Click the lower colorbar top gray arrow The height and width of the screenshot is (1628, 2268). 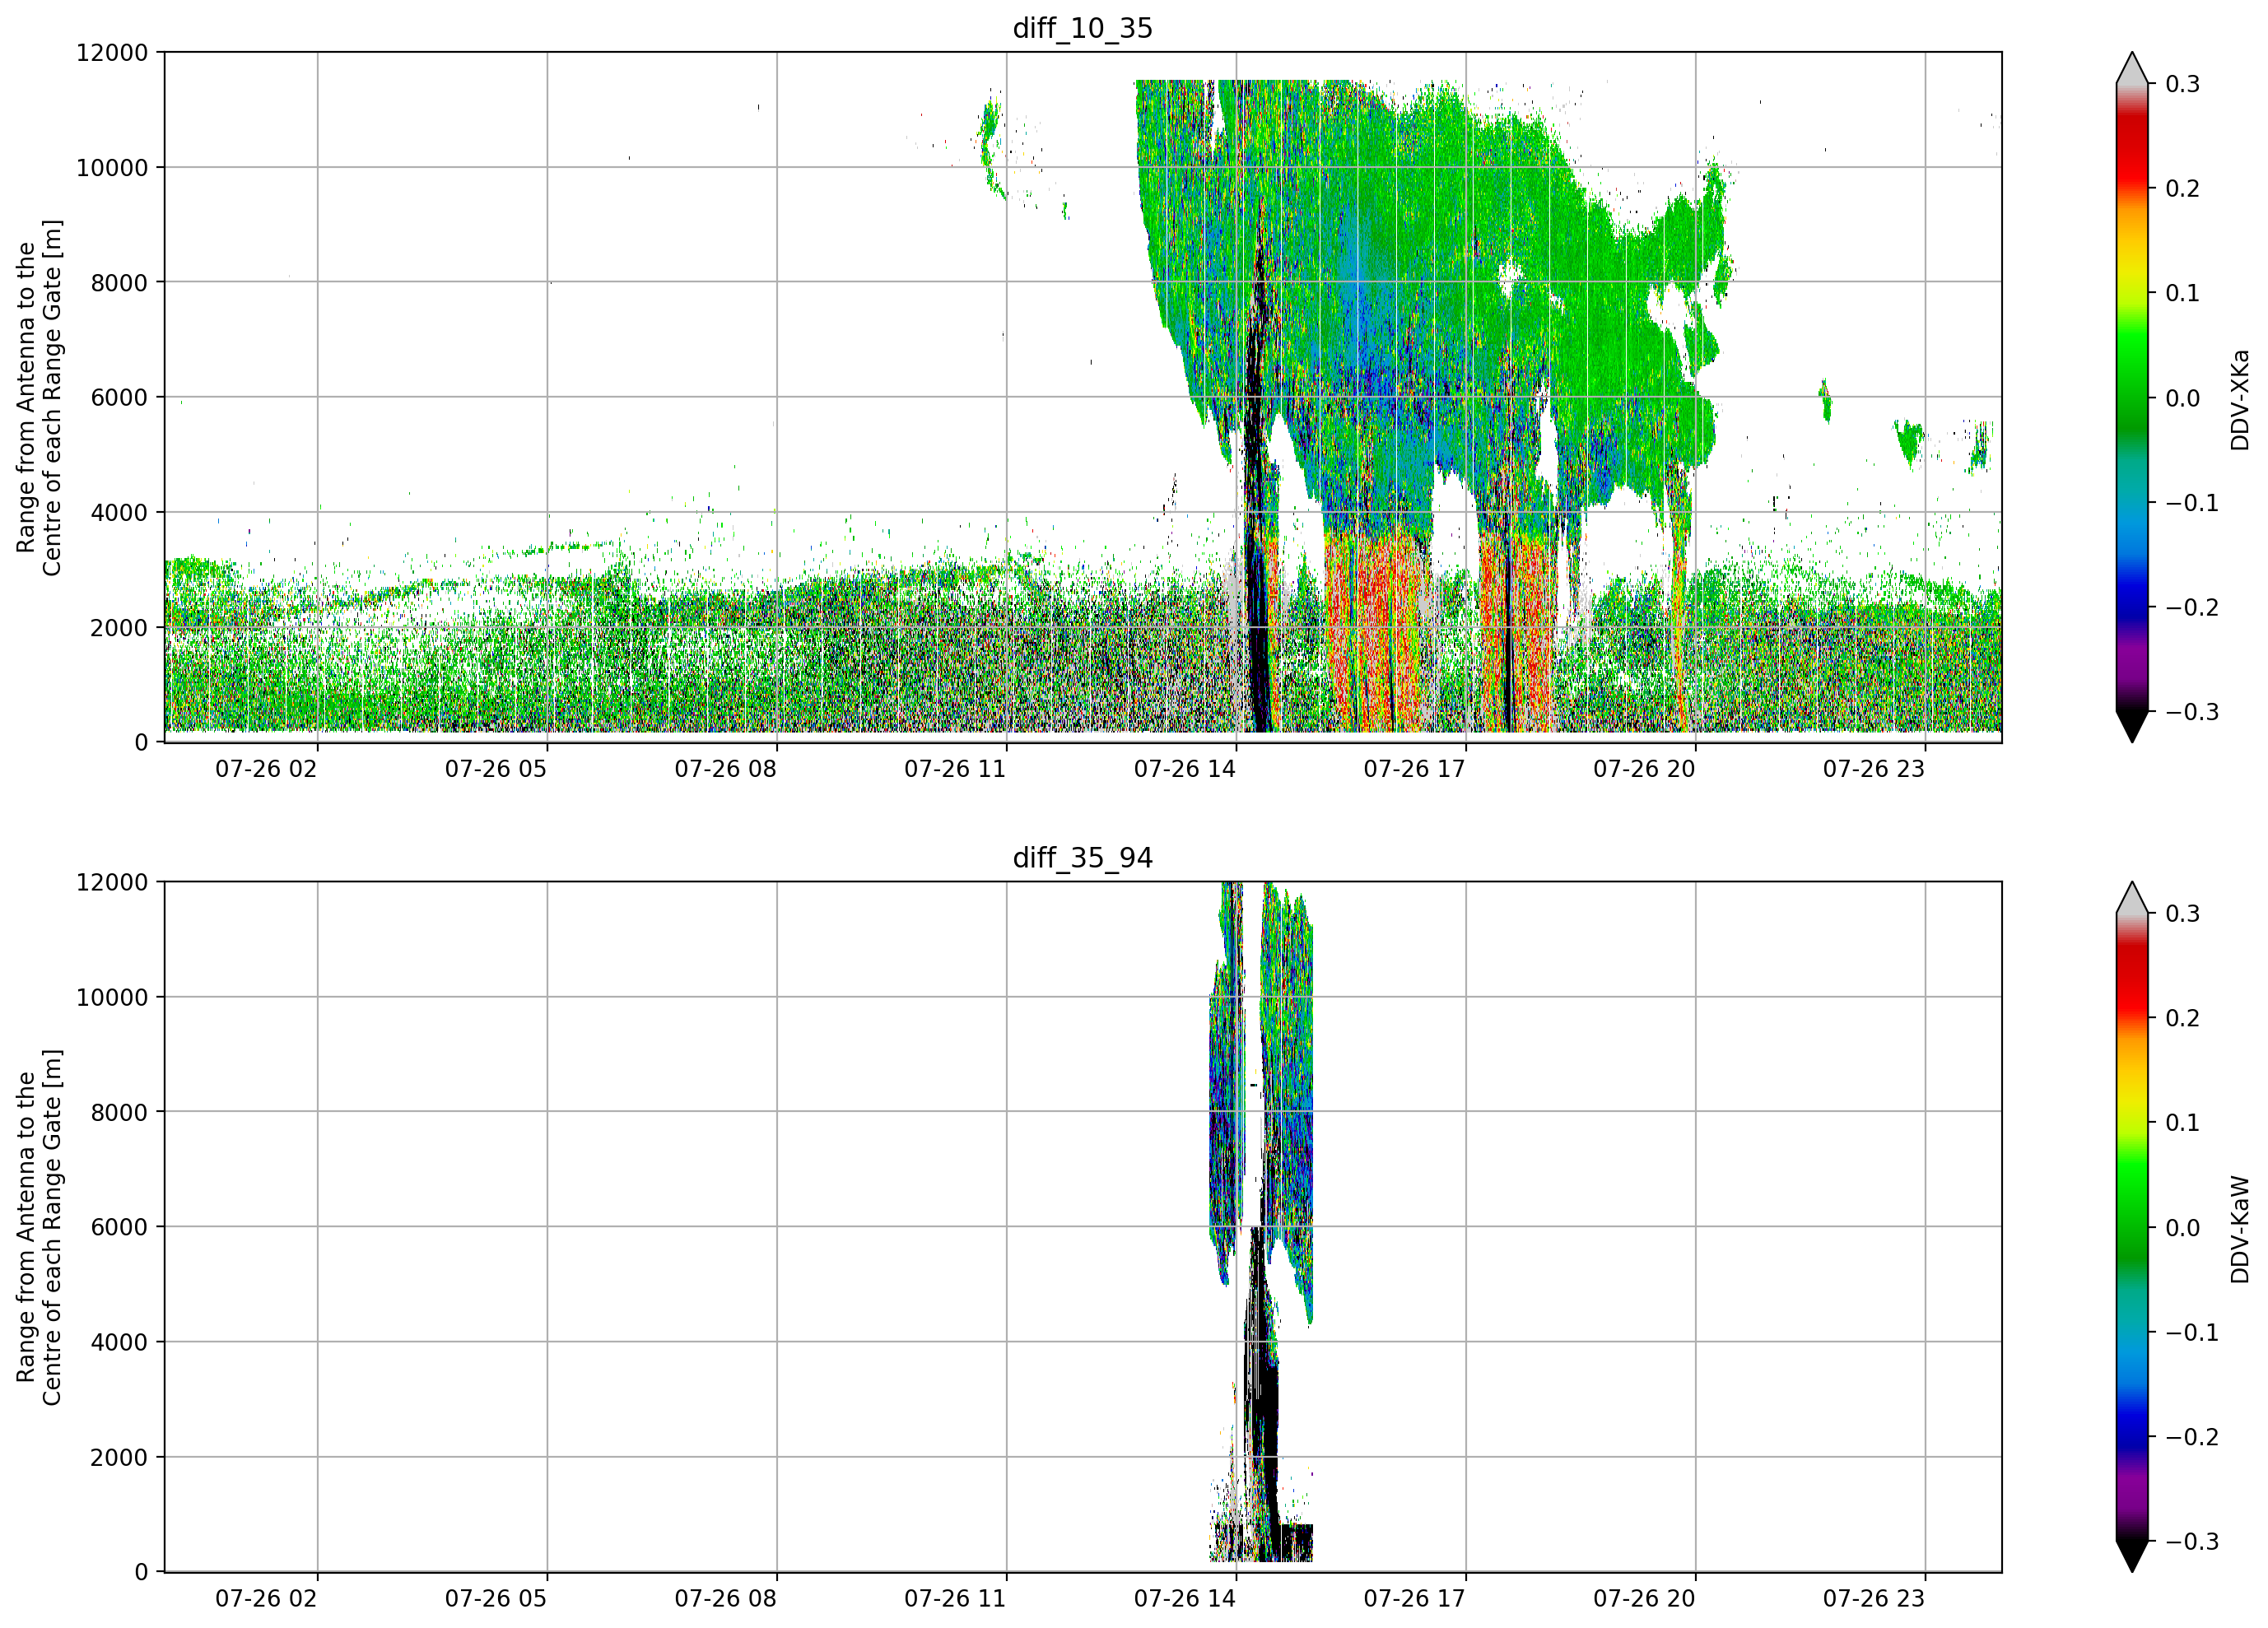[2132, 898]
